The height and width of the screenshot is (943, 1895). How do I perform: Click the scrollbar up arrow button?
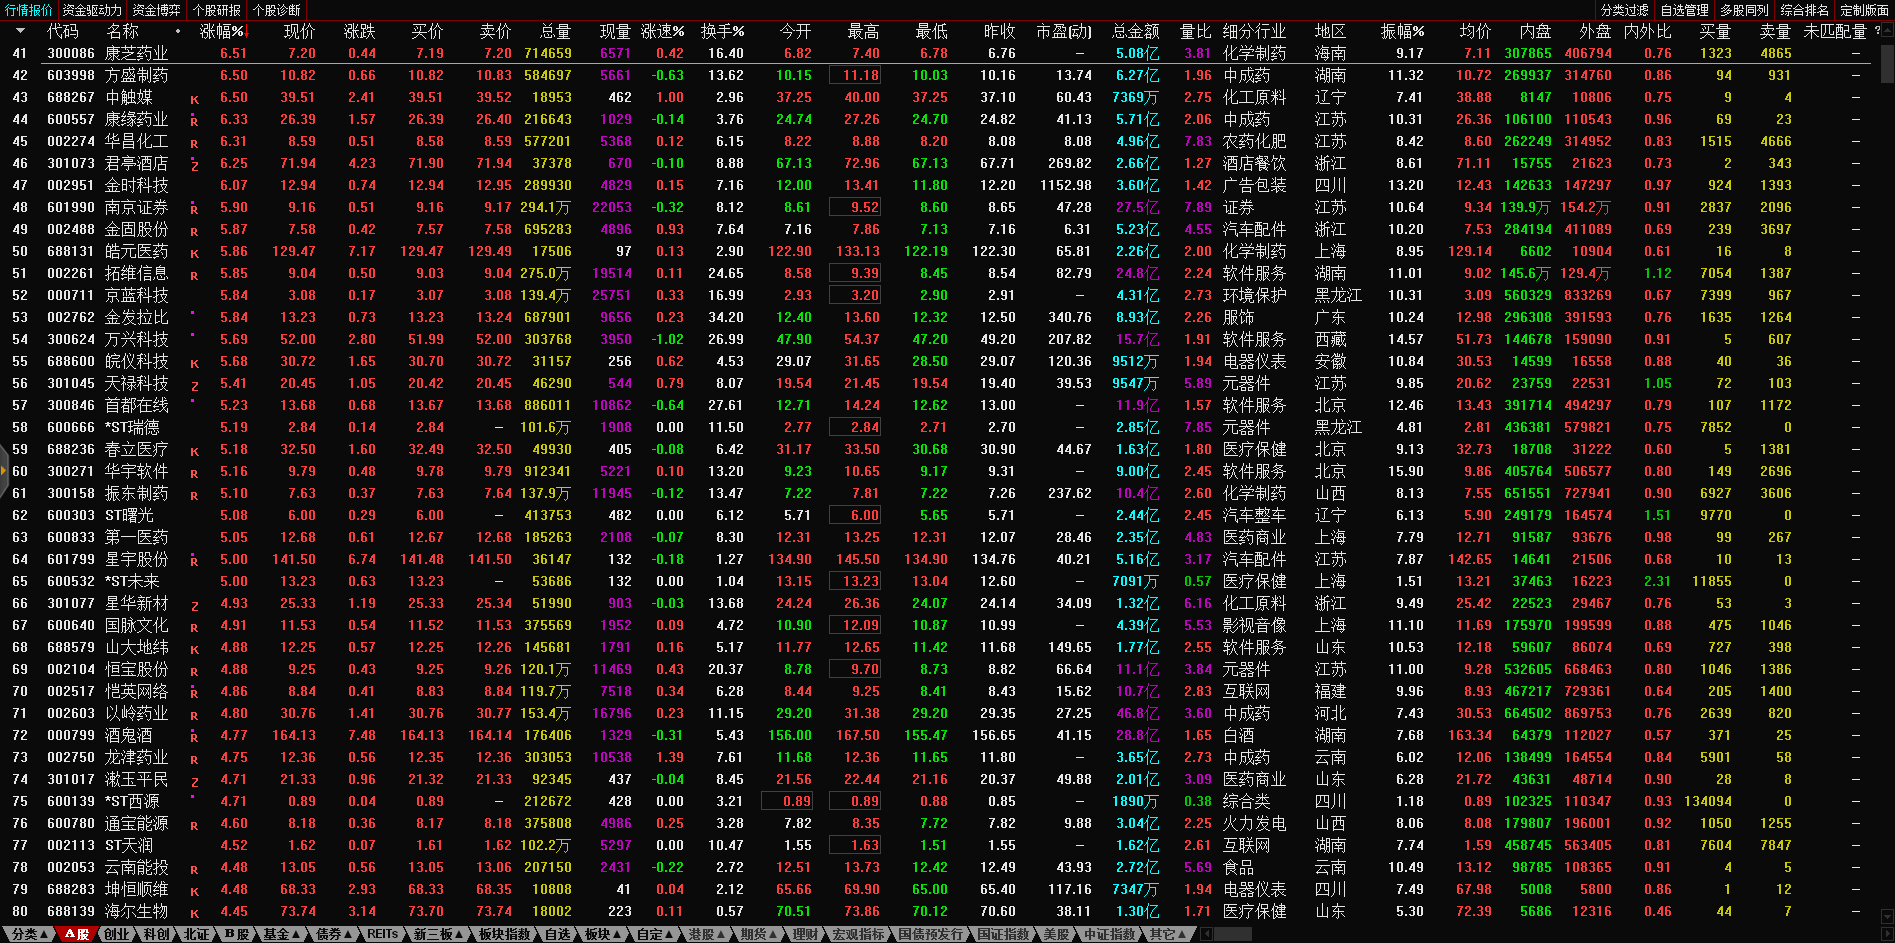1887,31
